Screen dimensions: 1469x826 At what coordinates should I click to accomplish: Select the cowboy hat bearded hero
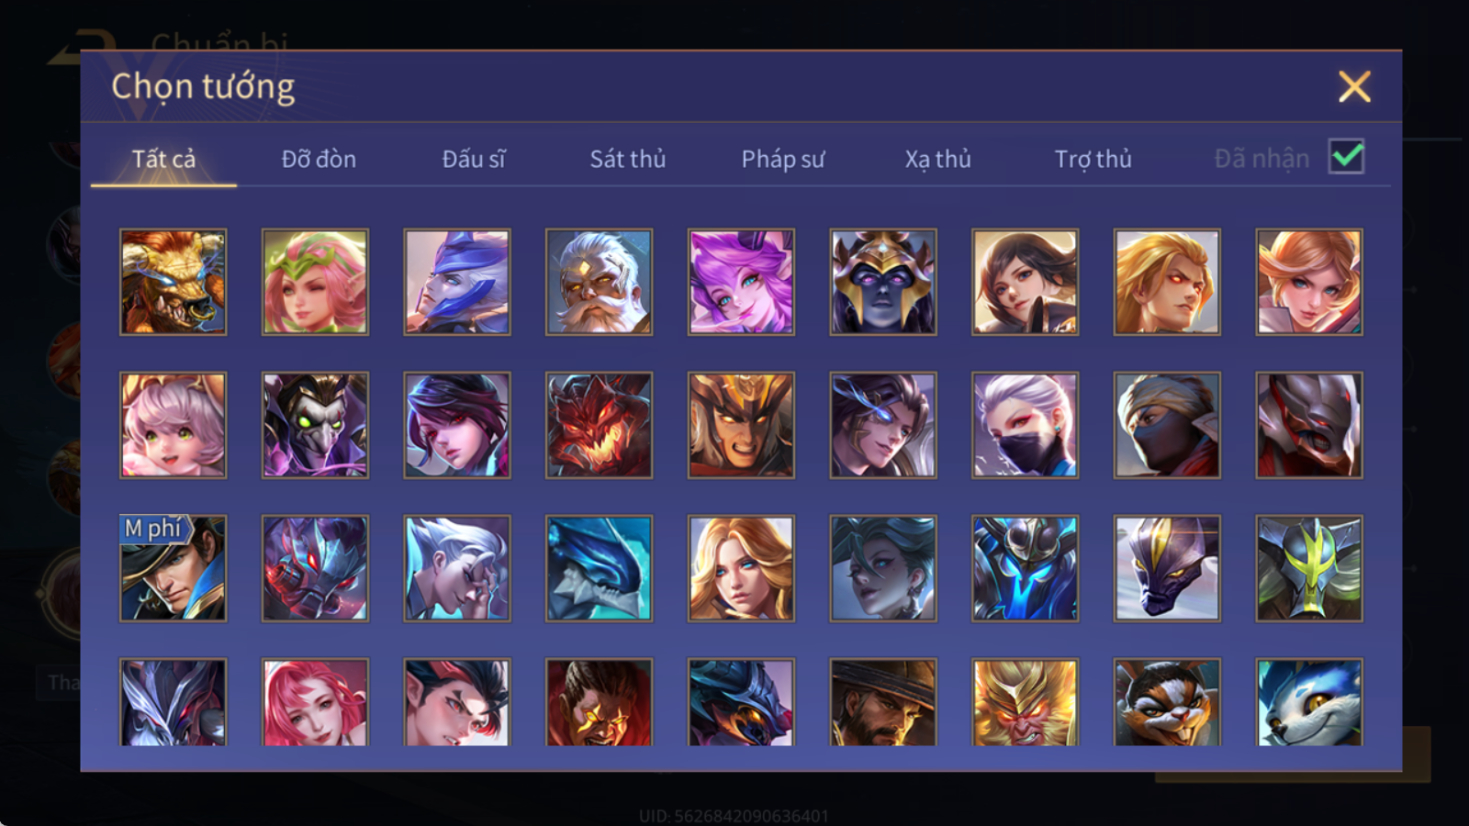click(x=883, y=702)
